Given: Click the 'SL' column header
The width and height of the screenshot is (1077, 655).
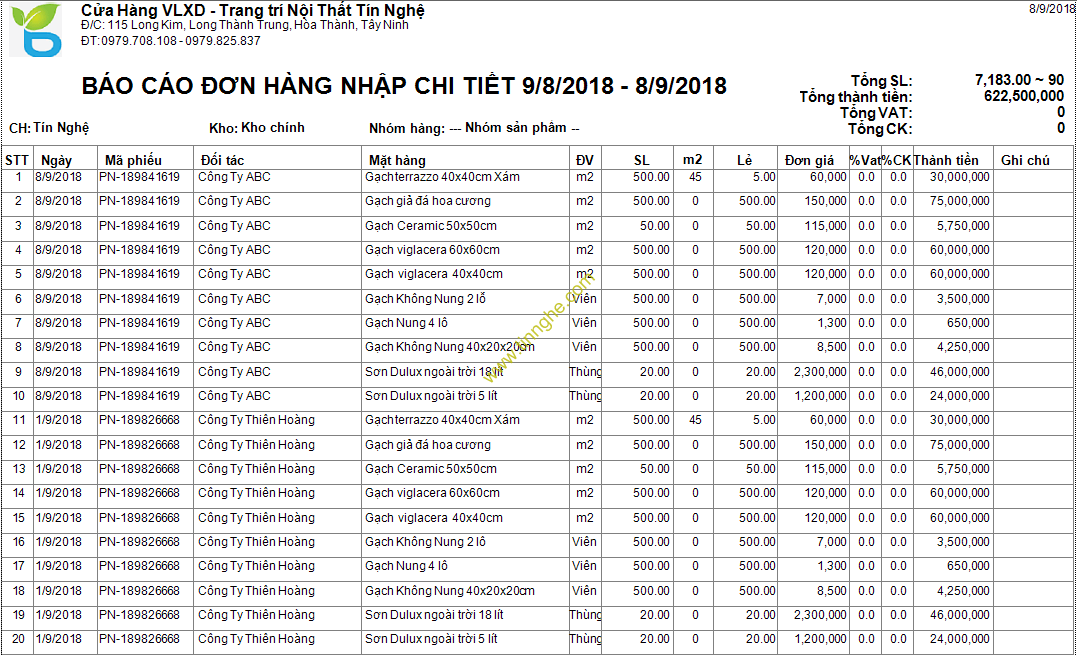Looking at the screenshot, I should [642, 160].
